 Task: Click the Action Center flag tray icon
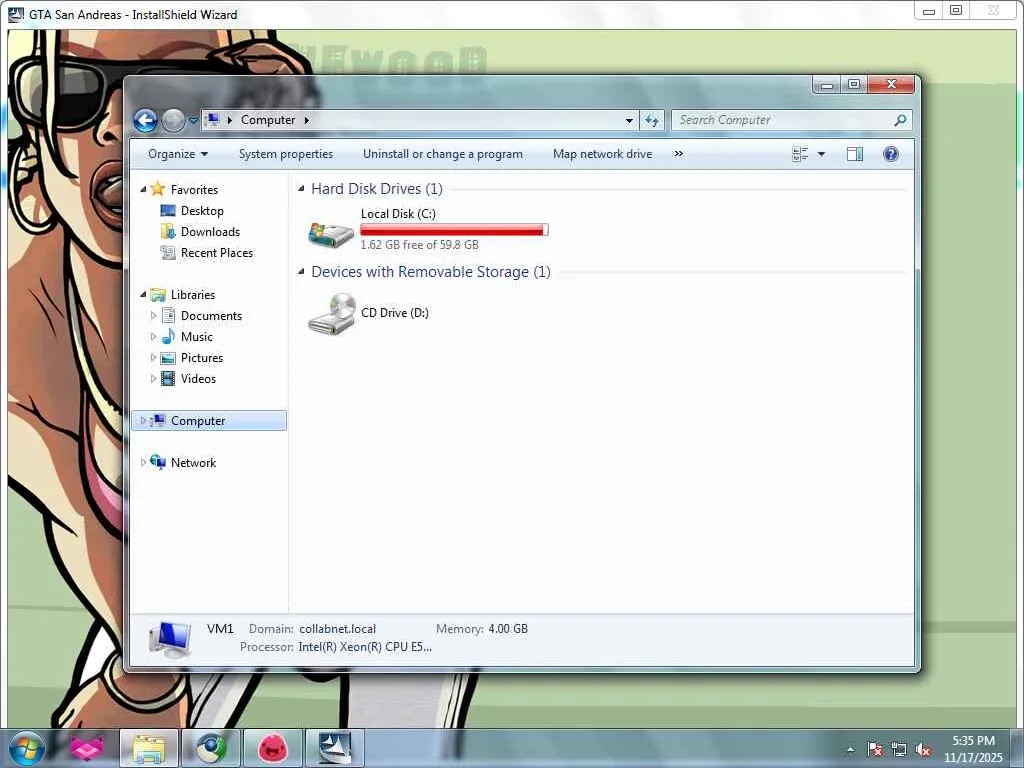click(875, 749)
